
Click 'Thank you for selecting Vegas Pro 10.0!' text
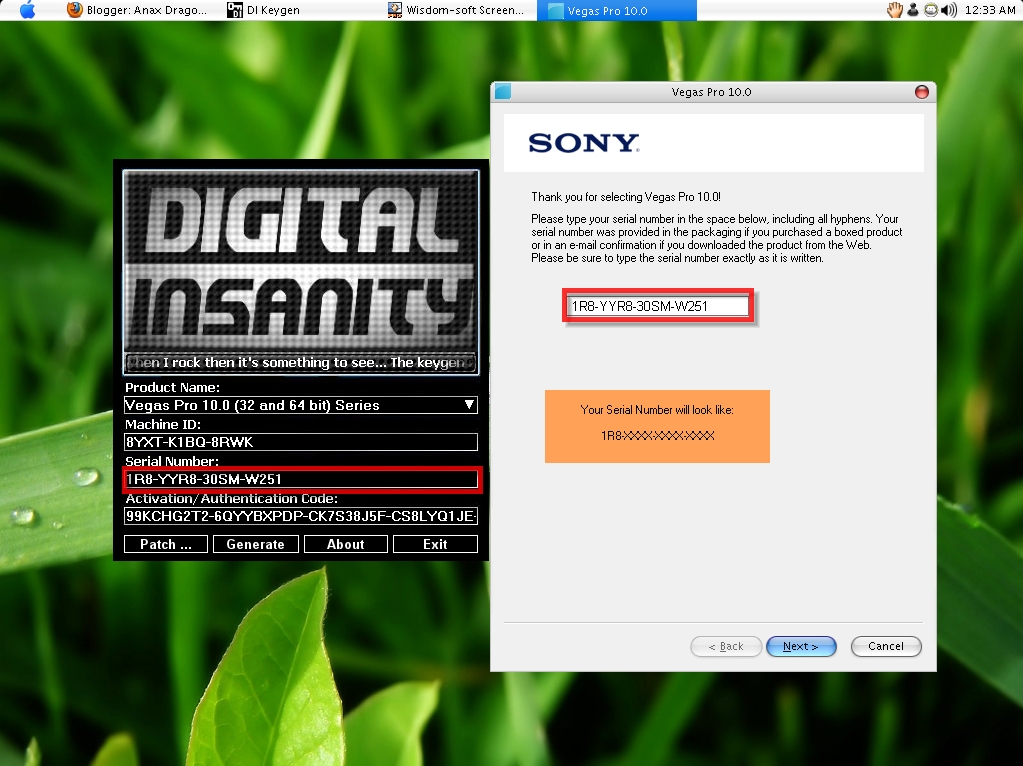626,196
